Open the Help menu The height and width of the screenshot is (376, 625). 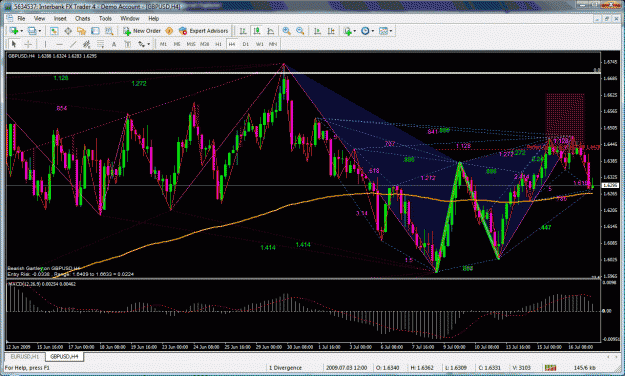pyautogui.click(x=153, y=18)
